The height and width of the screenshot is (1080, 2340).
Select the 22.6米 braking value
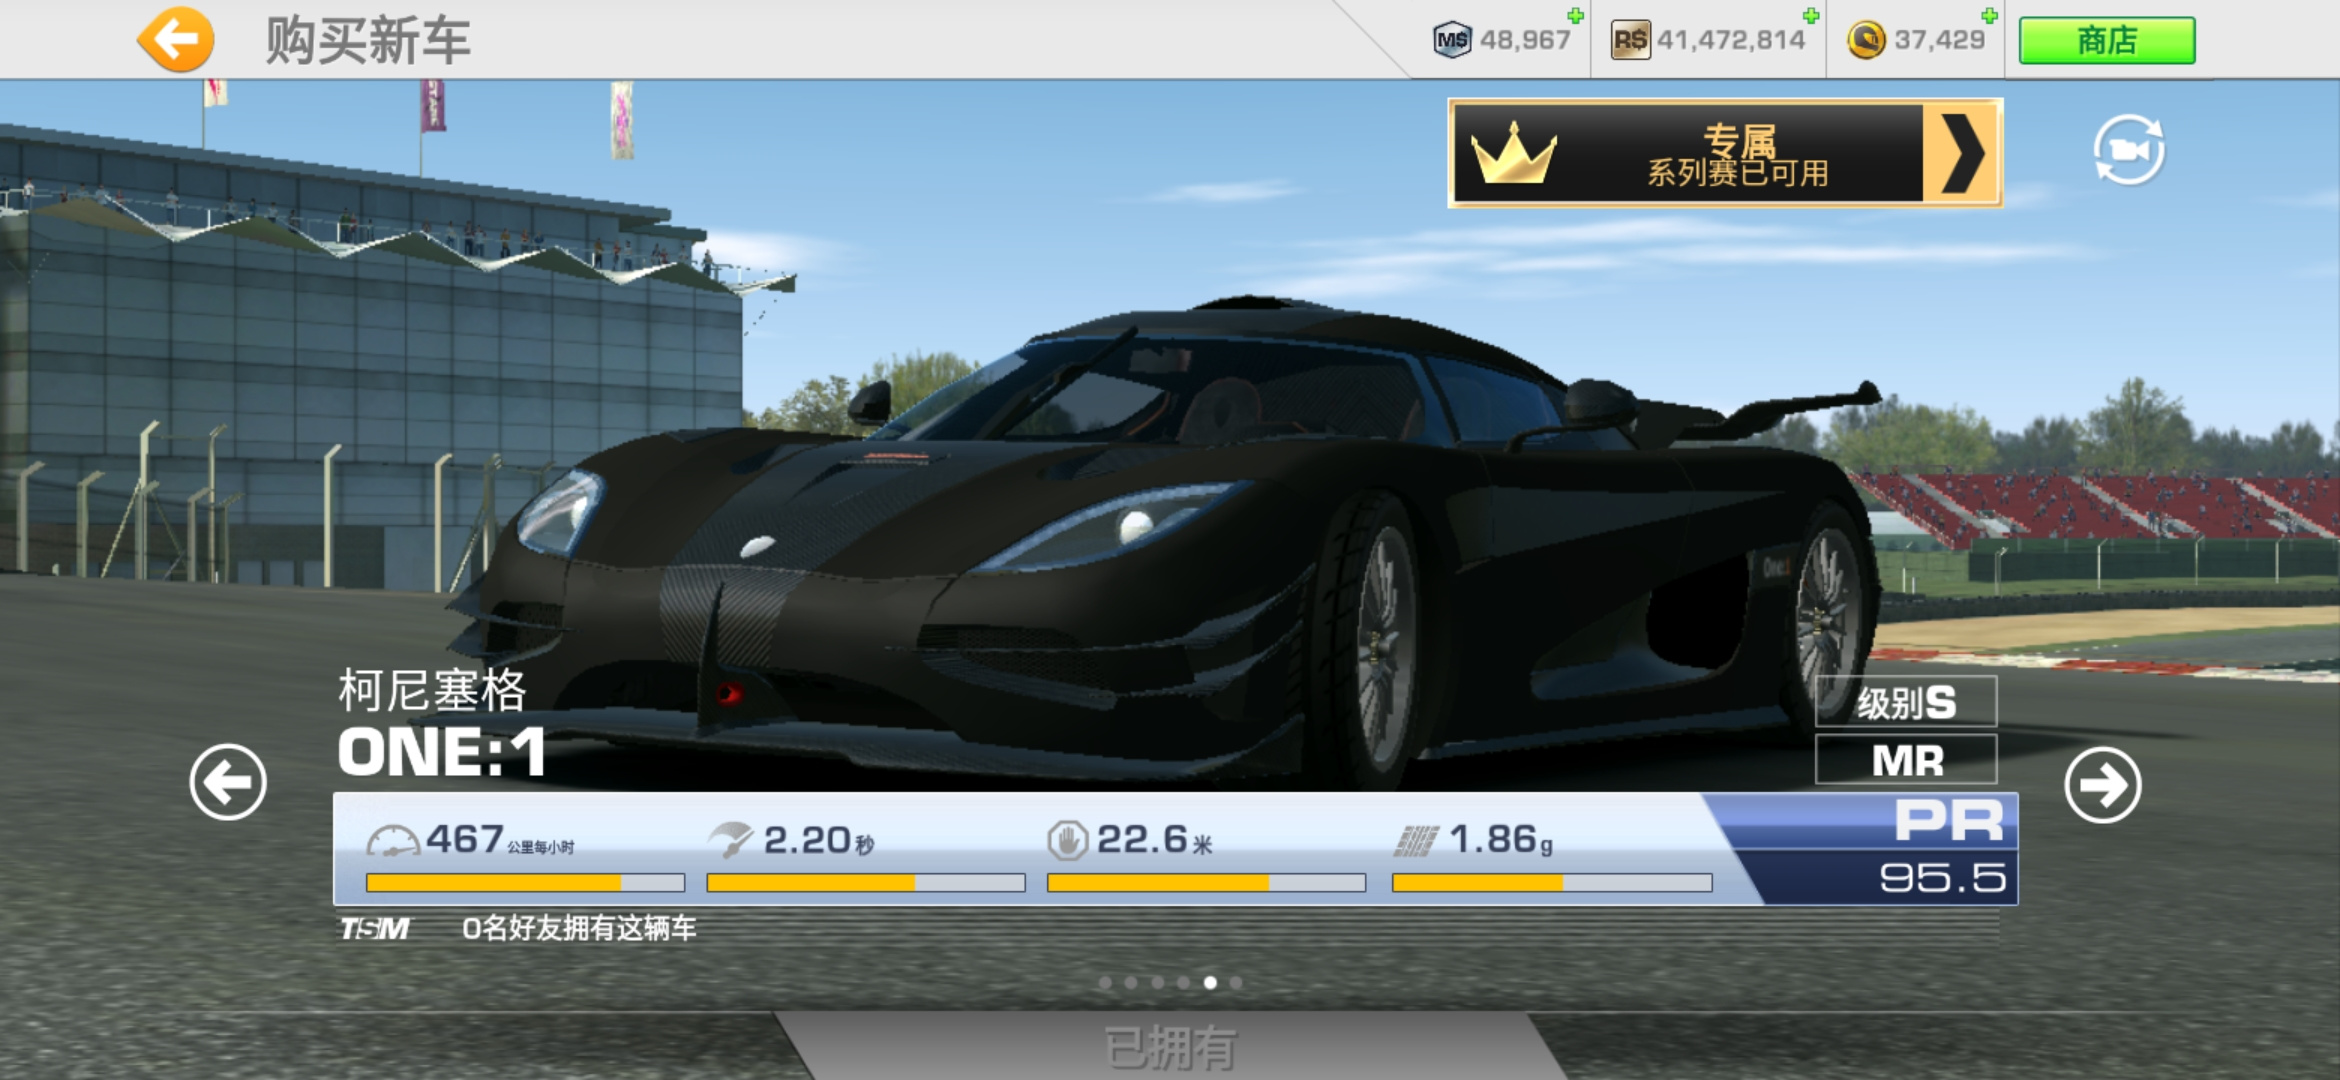(1155, 840)
